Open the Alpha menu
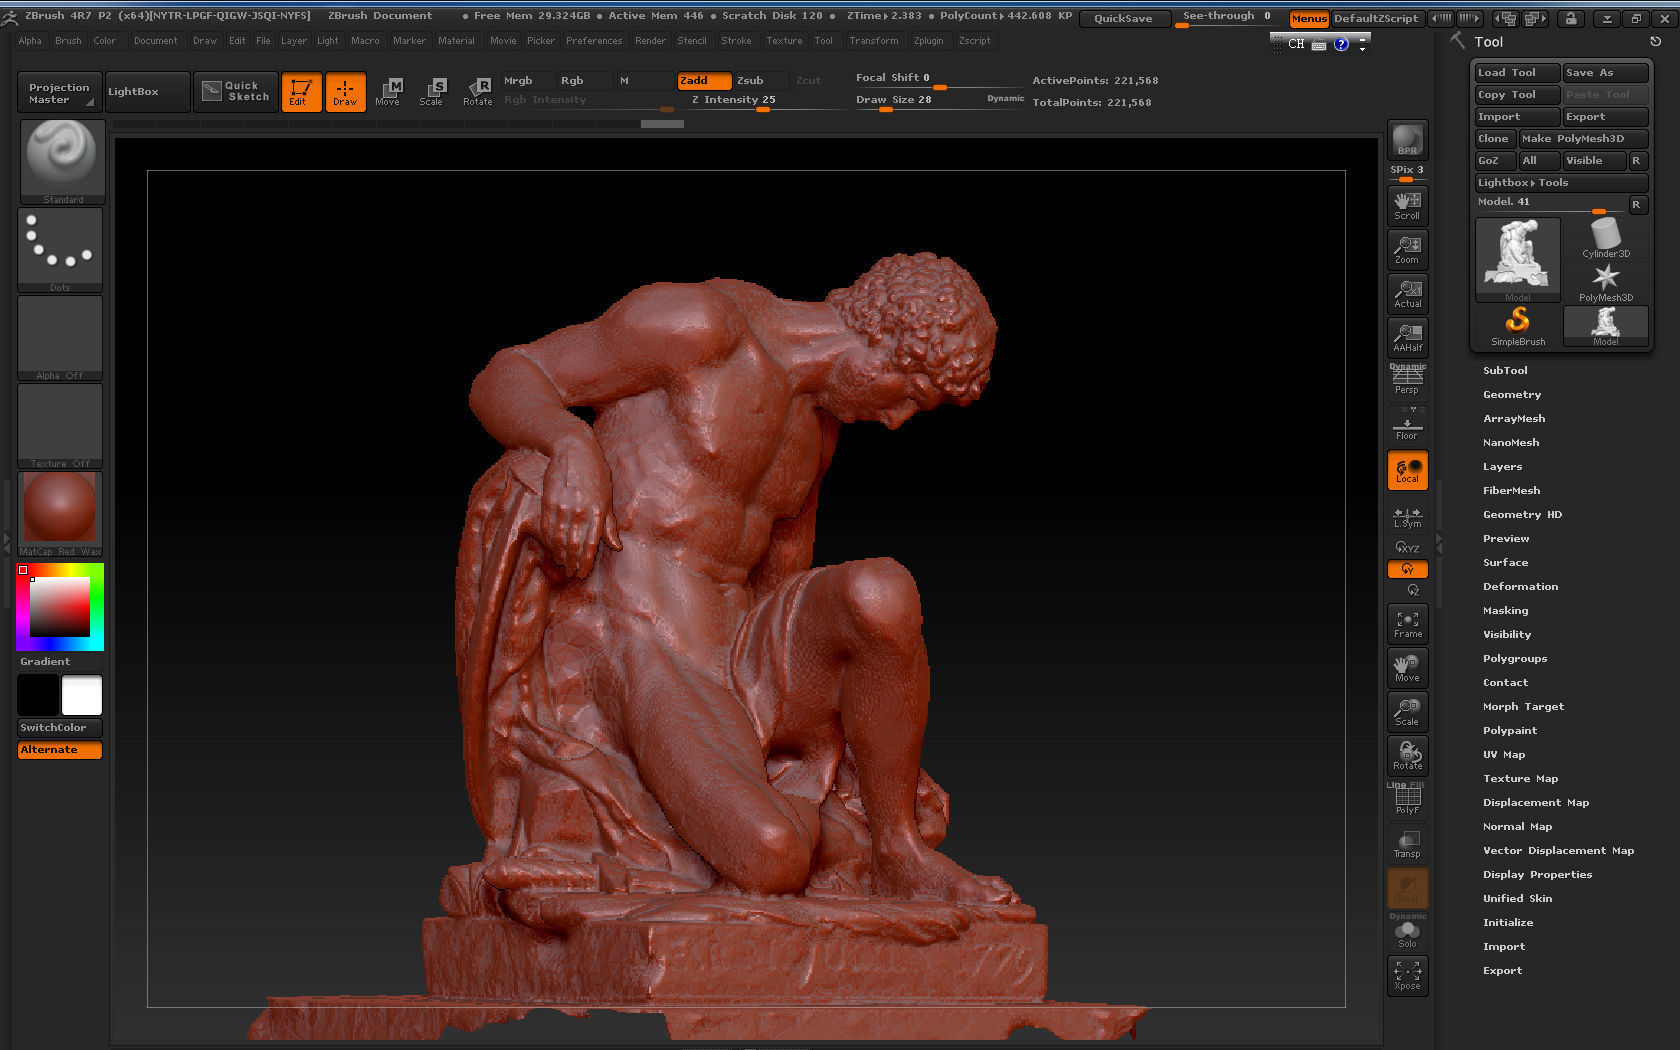Screen dimensions: 1680x1050 (30, 41)
